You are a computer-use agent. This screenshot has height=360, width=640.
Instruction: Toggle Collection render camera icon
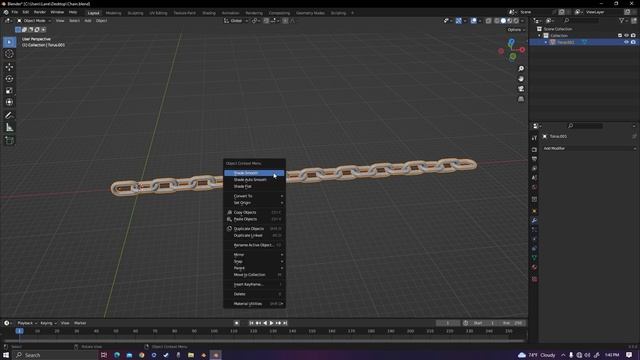click(633, 36)
